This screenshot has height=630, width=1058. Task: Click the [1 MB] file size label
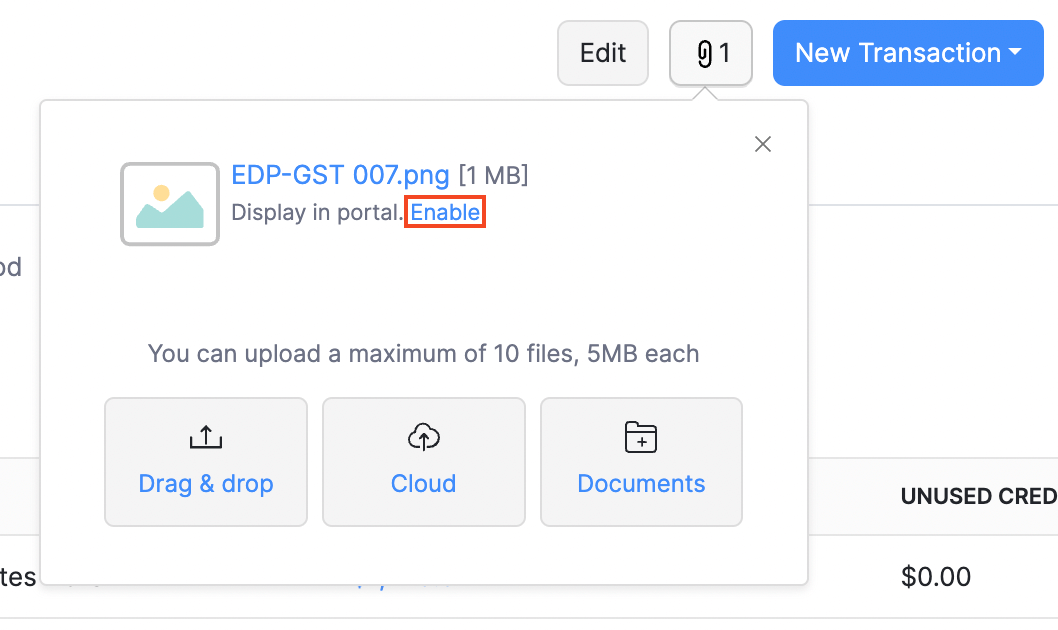click(x=493, y=176)
